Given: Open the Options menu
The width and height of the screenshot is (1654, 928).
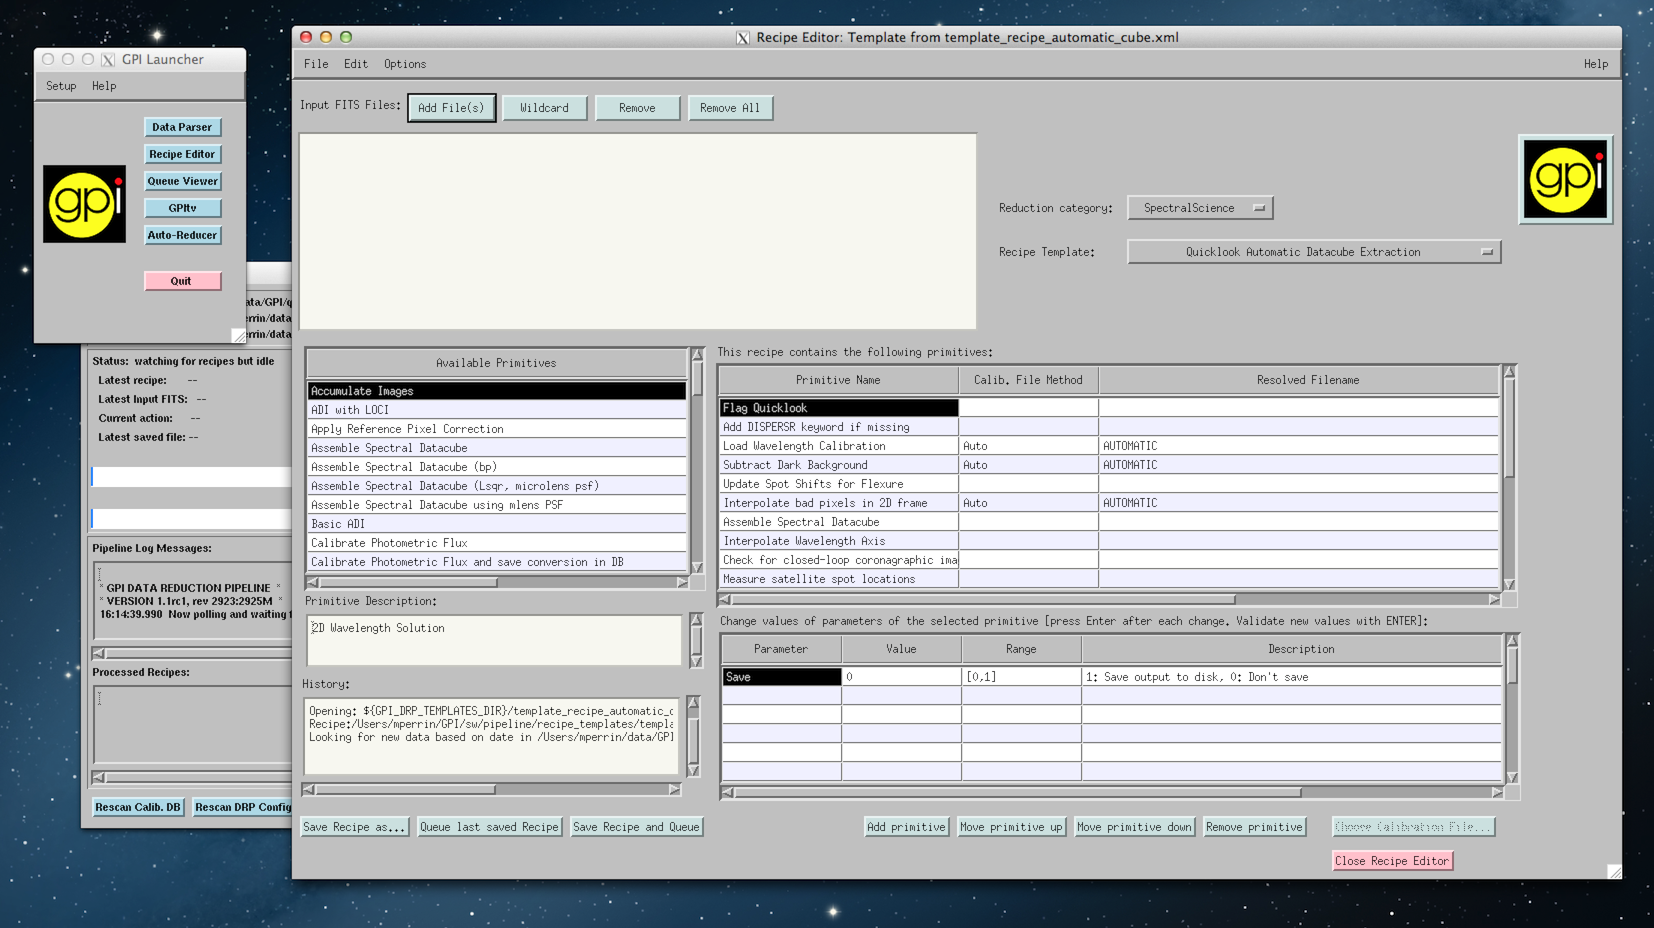Looking at the screenshot, I should pyautogui.click(x=405, y=64).
